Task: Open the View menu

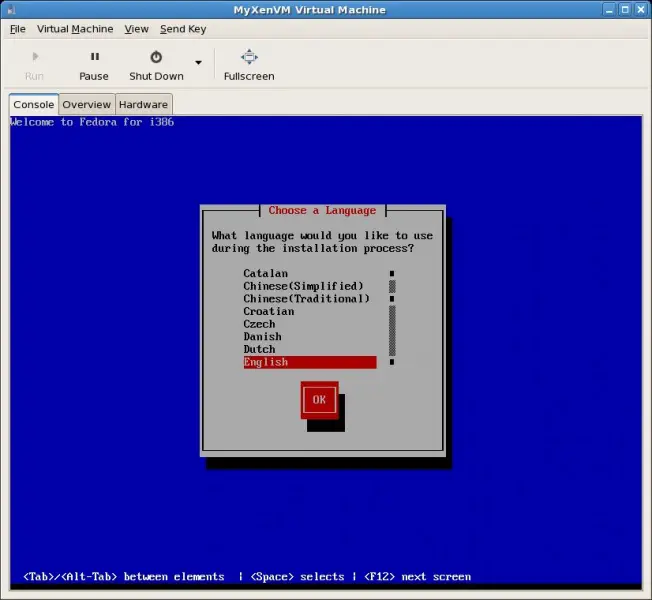Action: tap(136, 29)
